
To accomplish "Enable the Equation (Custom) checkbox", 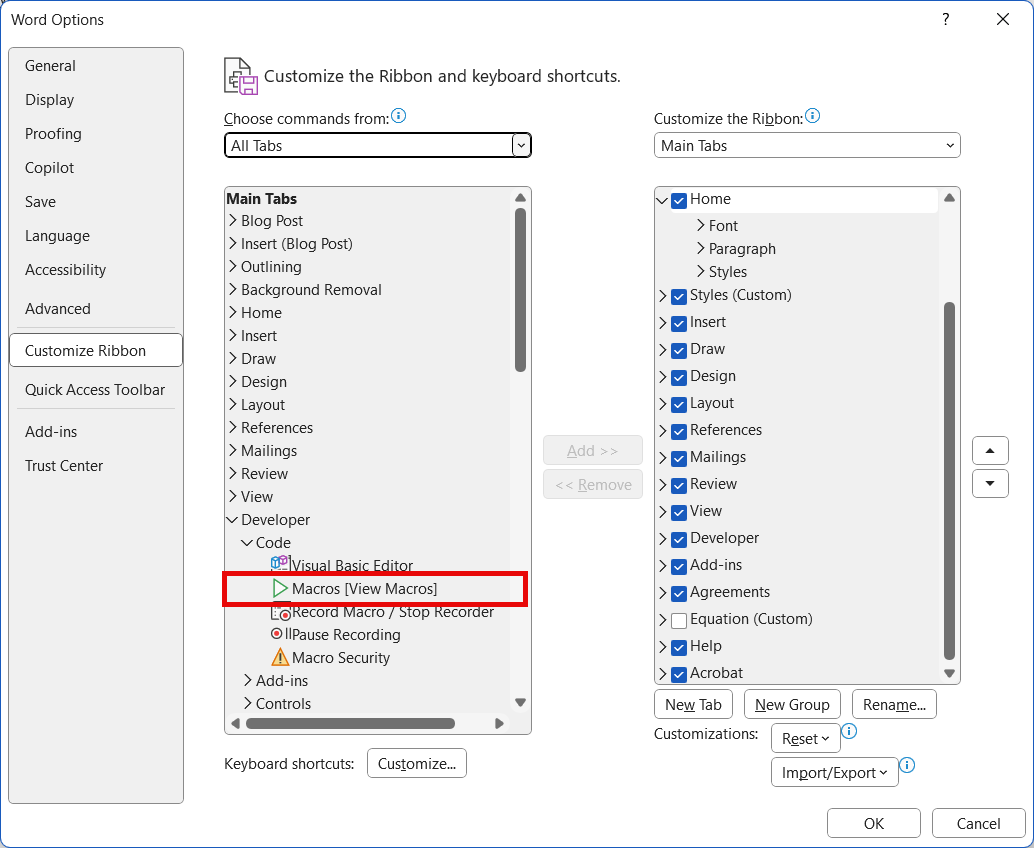I will [x=679, y=621].
